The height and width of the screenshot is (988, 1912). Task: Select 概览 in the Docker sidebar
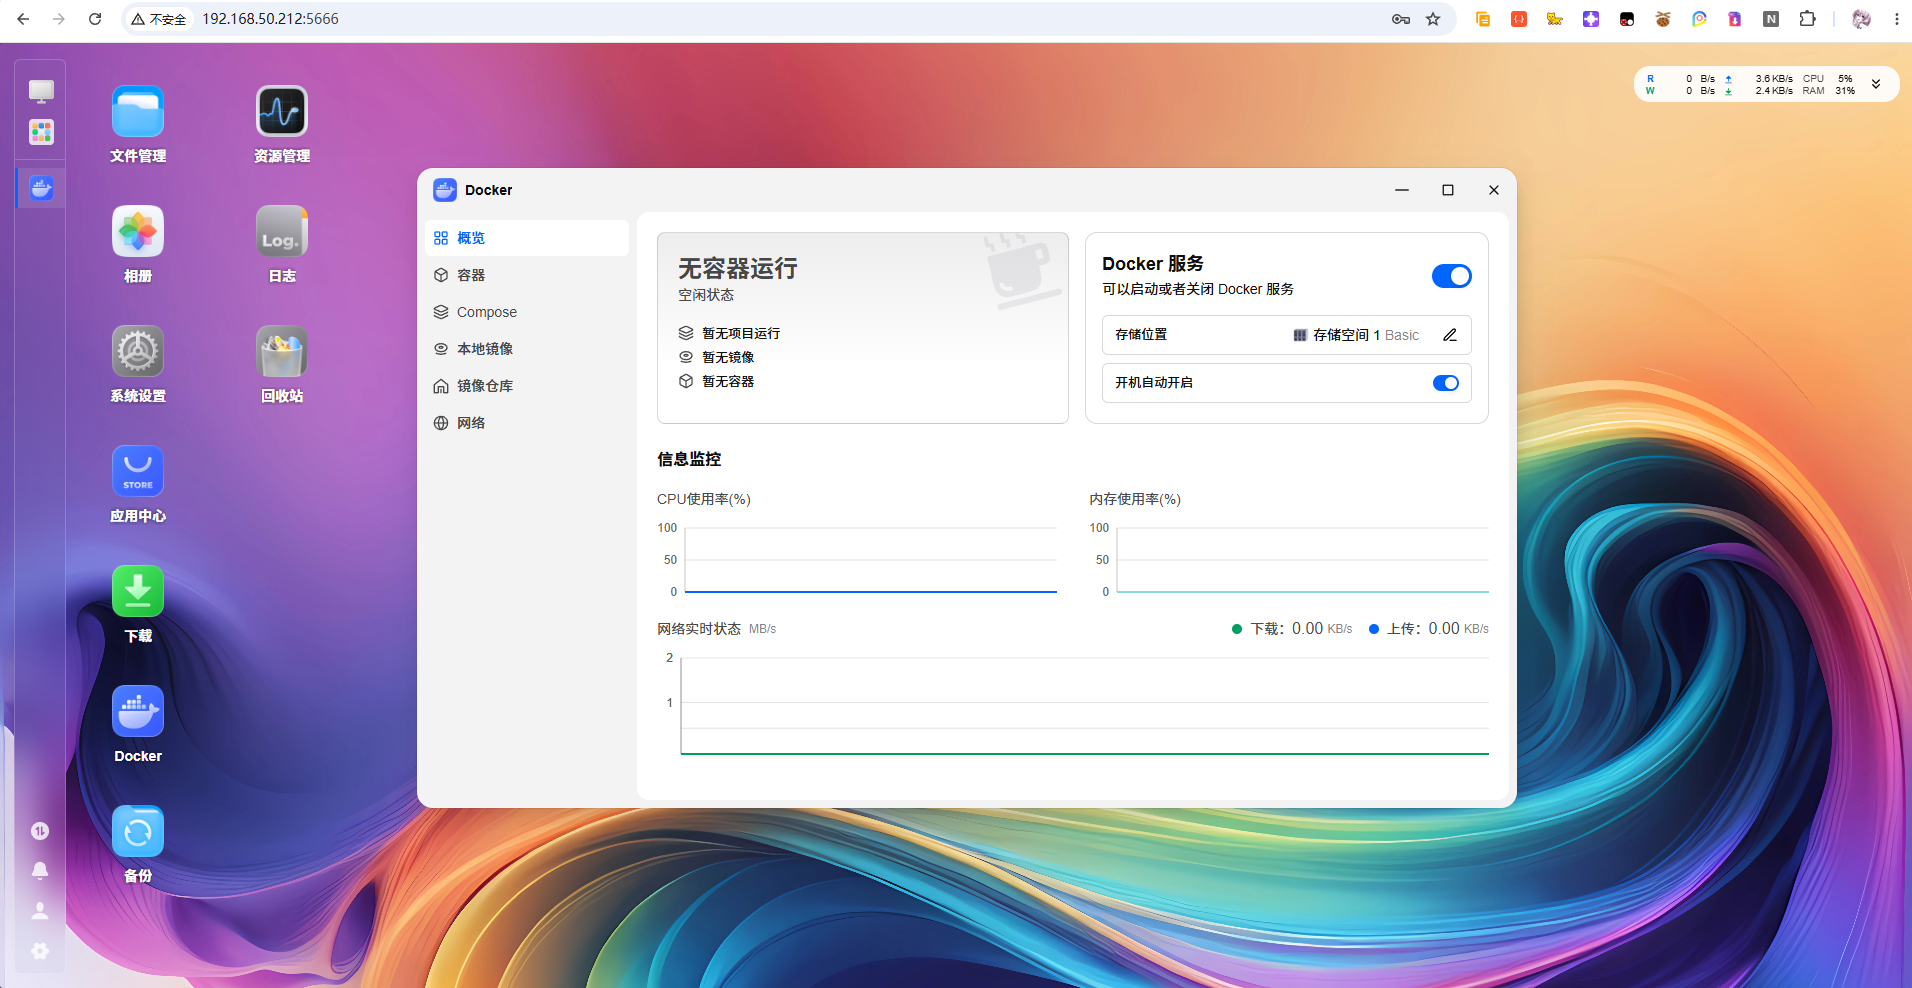pyautogui.click(x=527, y=238)
